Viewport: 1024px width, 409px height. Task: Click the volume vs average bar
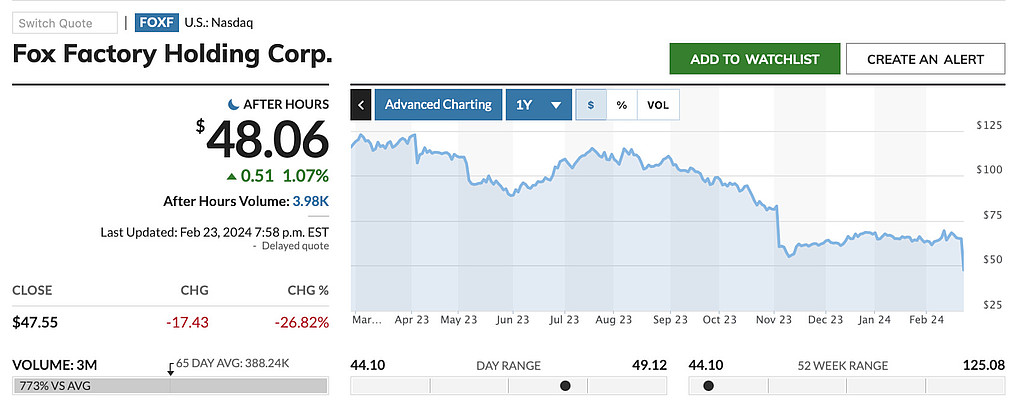click(x=170, y=385)
